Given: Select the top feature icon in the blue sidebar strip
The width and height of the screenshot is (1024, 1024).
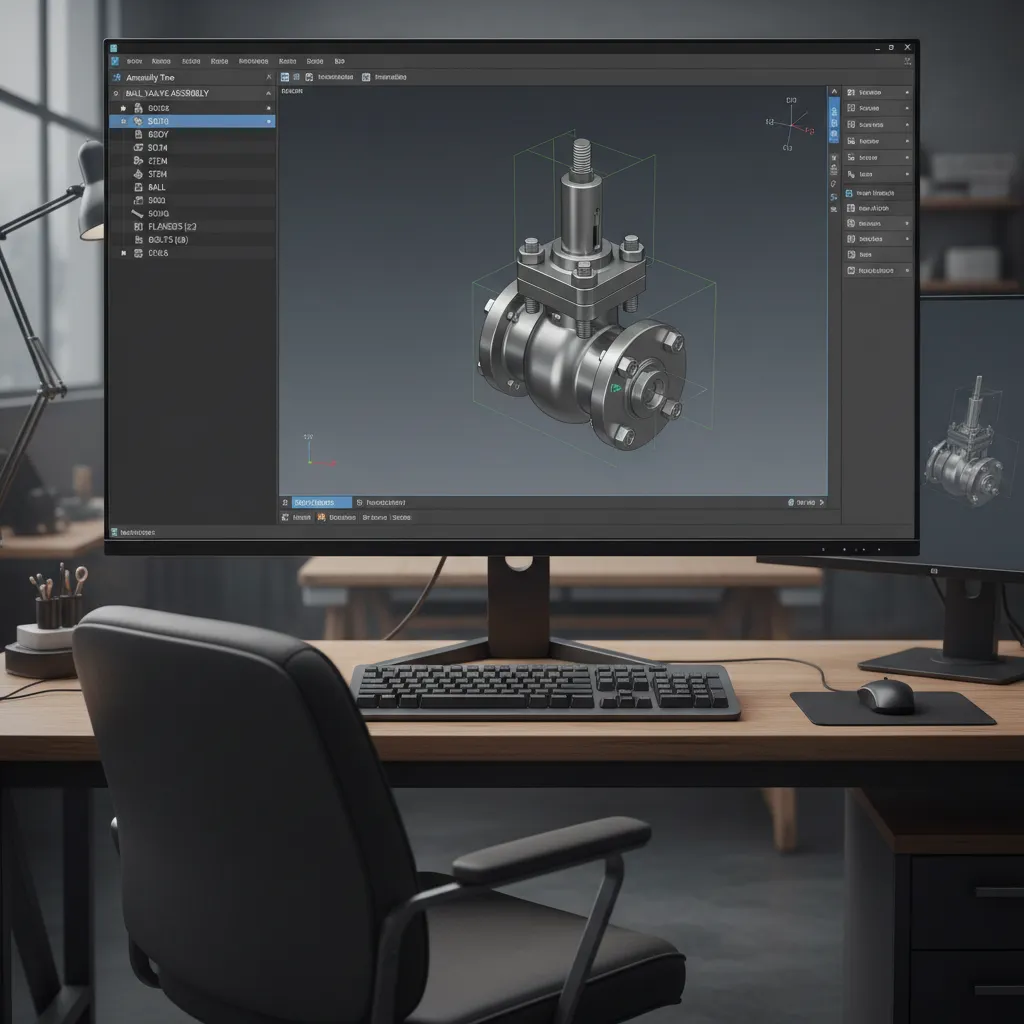Looking at the screenshot, I should 834,110.
